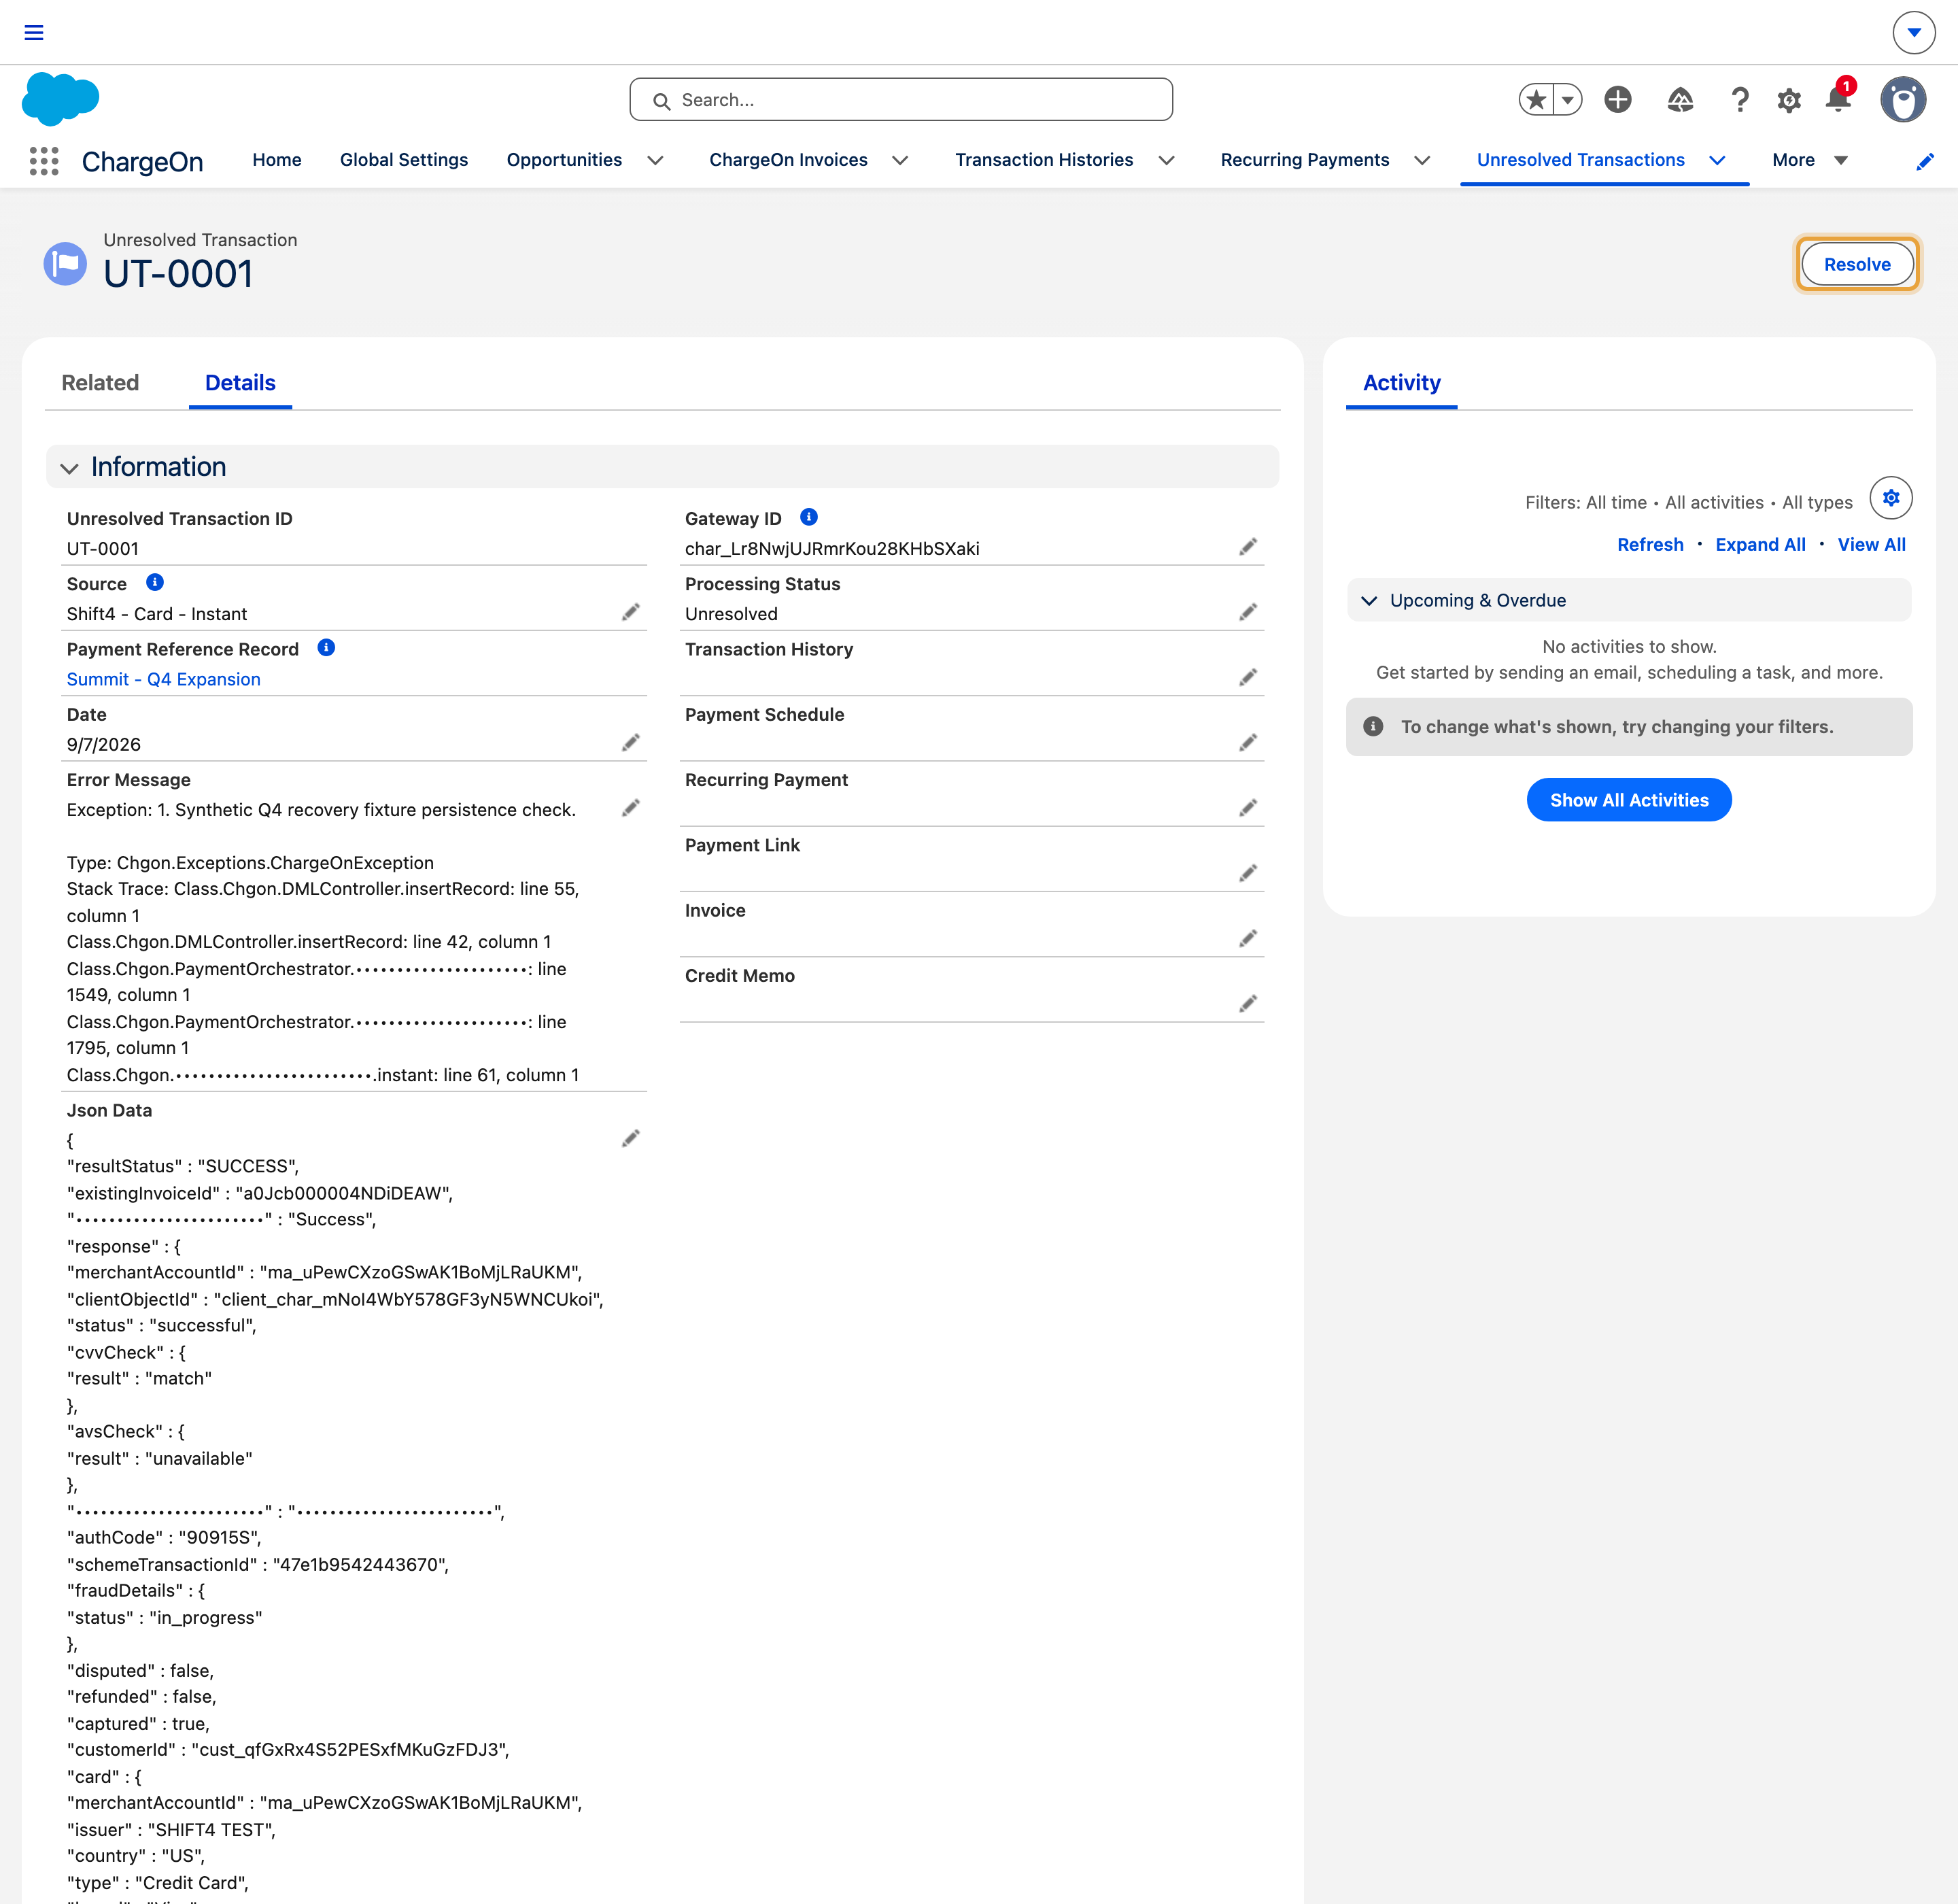Click the circled dropdown arrow at top right
The image size is (1958, 1904).
pos(1914,32)
